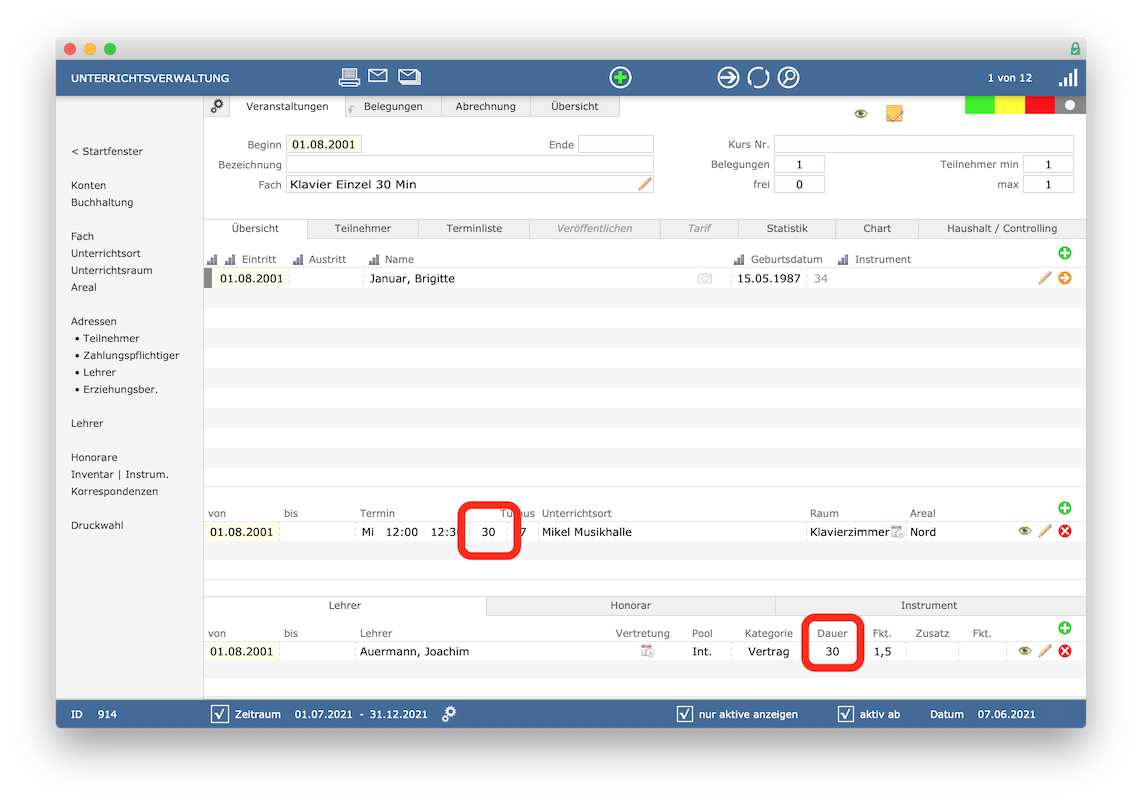Switch to the Instrument tab in lower panel
The image size is (1142, 802).
[929, 605]
